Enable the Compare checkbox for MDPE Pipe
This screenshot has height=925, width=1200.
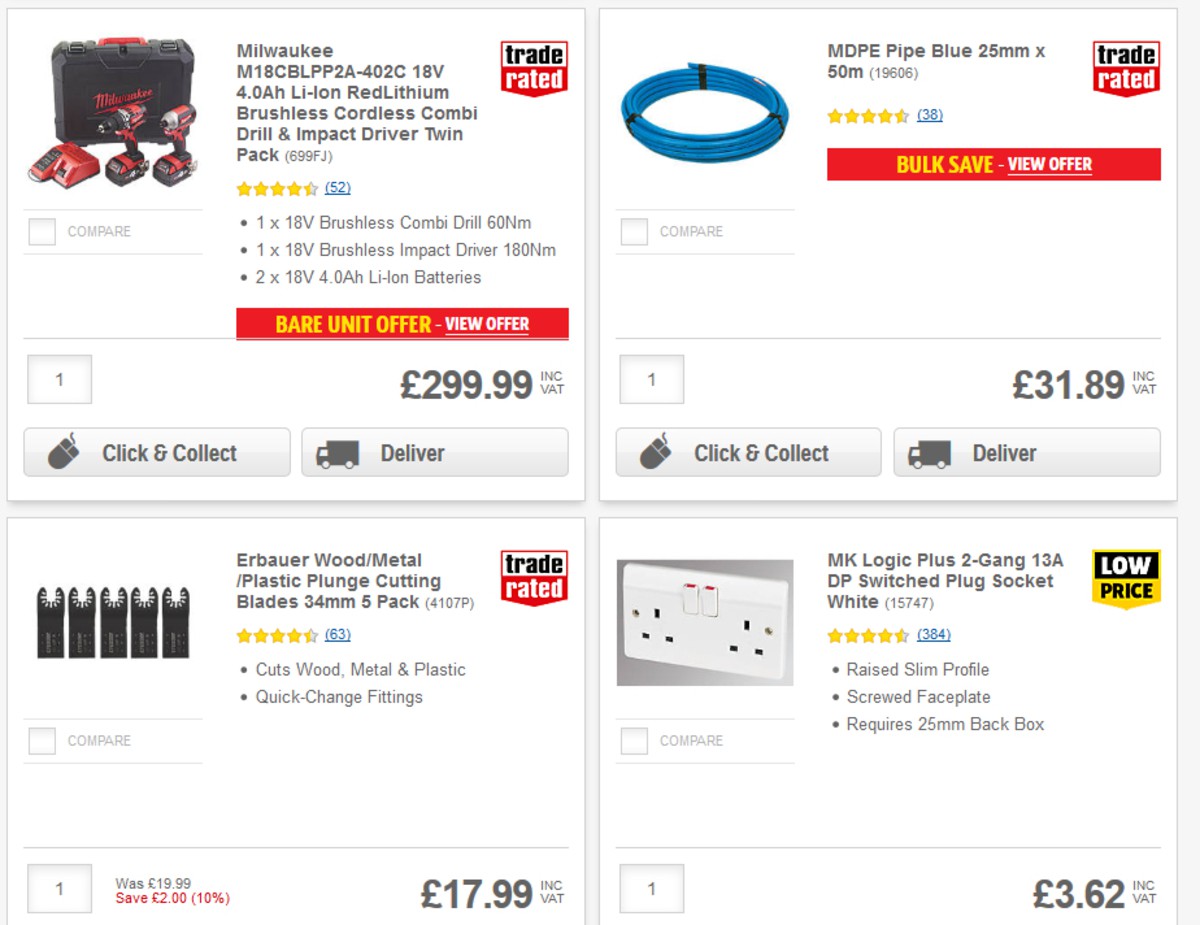click(x=633, y=231)
